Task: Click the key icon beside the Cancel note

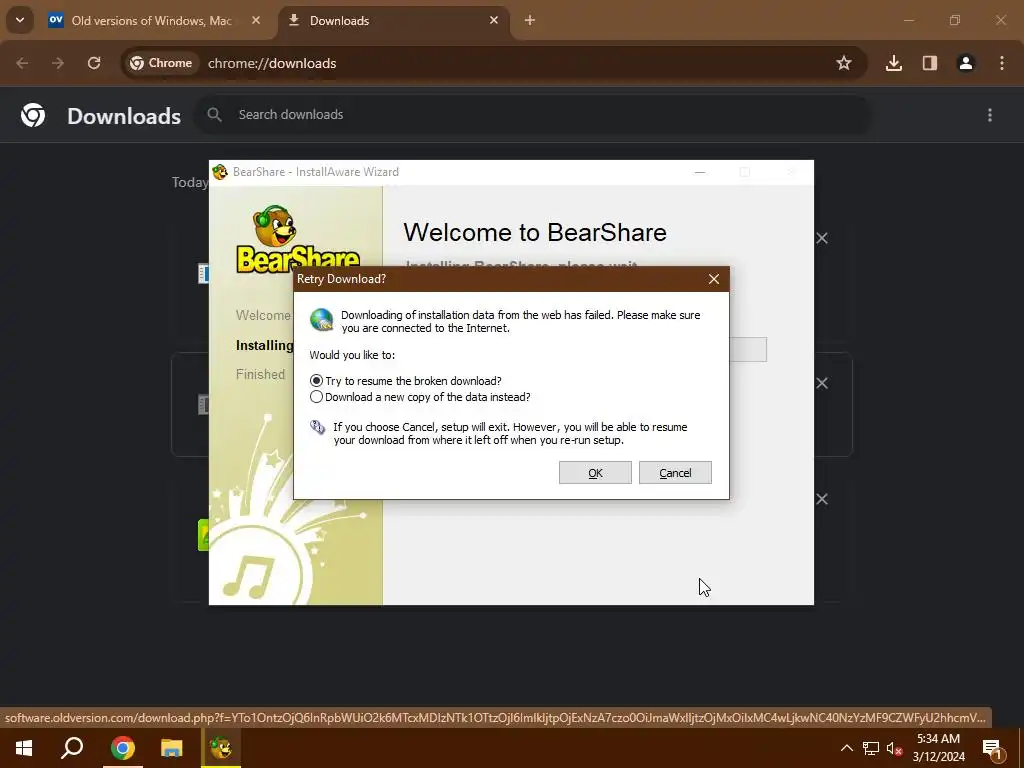Action: [x=317, y=428]
